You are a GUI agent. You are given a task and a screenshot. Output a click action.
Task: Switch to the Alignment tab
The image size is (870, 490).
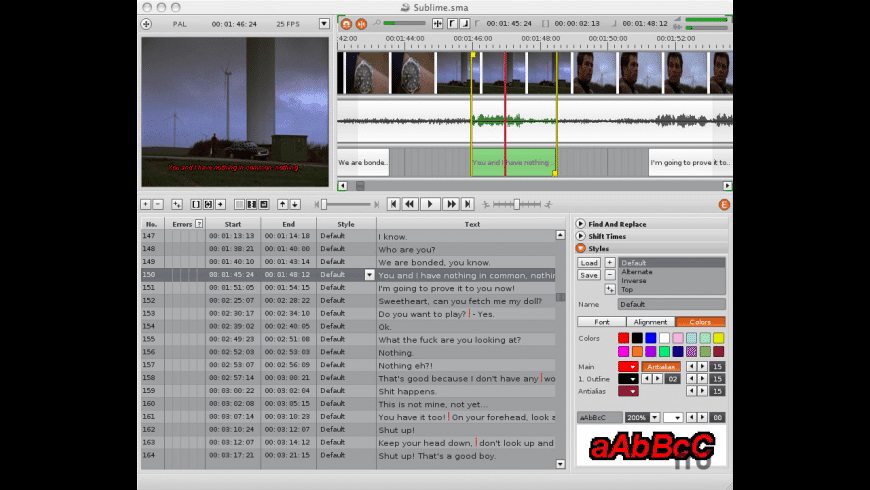coord(650,322)
